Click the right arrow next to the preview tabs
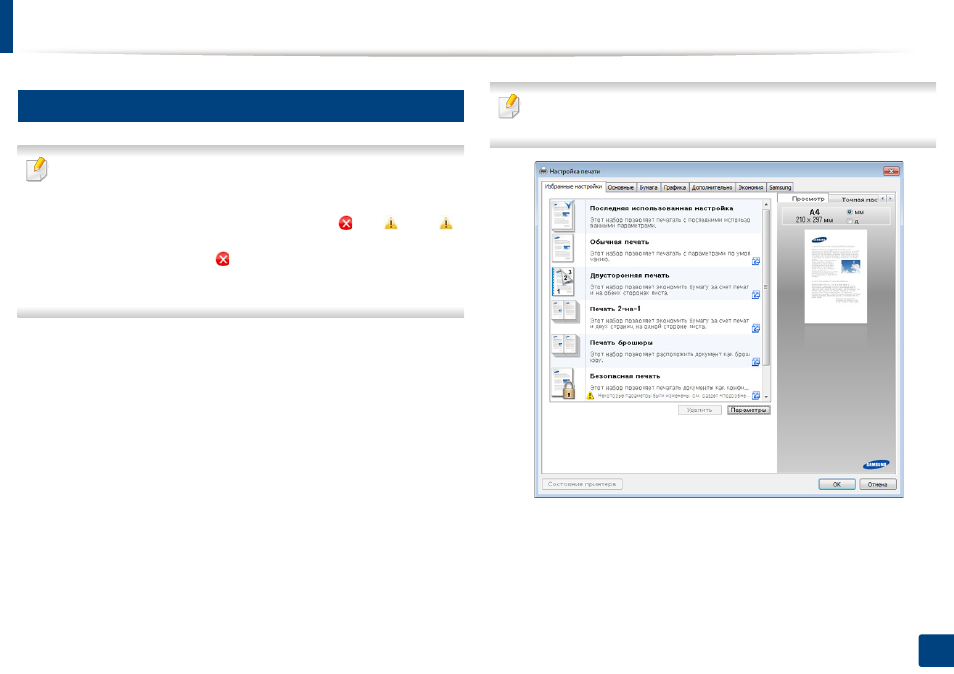This screenshot has width=954, height=674. [x=890, y=199]
